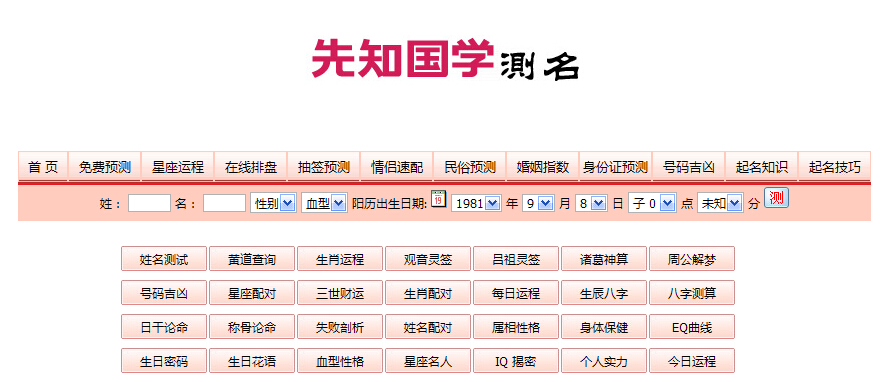890x382 pixels.
Task: Open the 子 0 hour dropdown
Action: point(652,203)
